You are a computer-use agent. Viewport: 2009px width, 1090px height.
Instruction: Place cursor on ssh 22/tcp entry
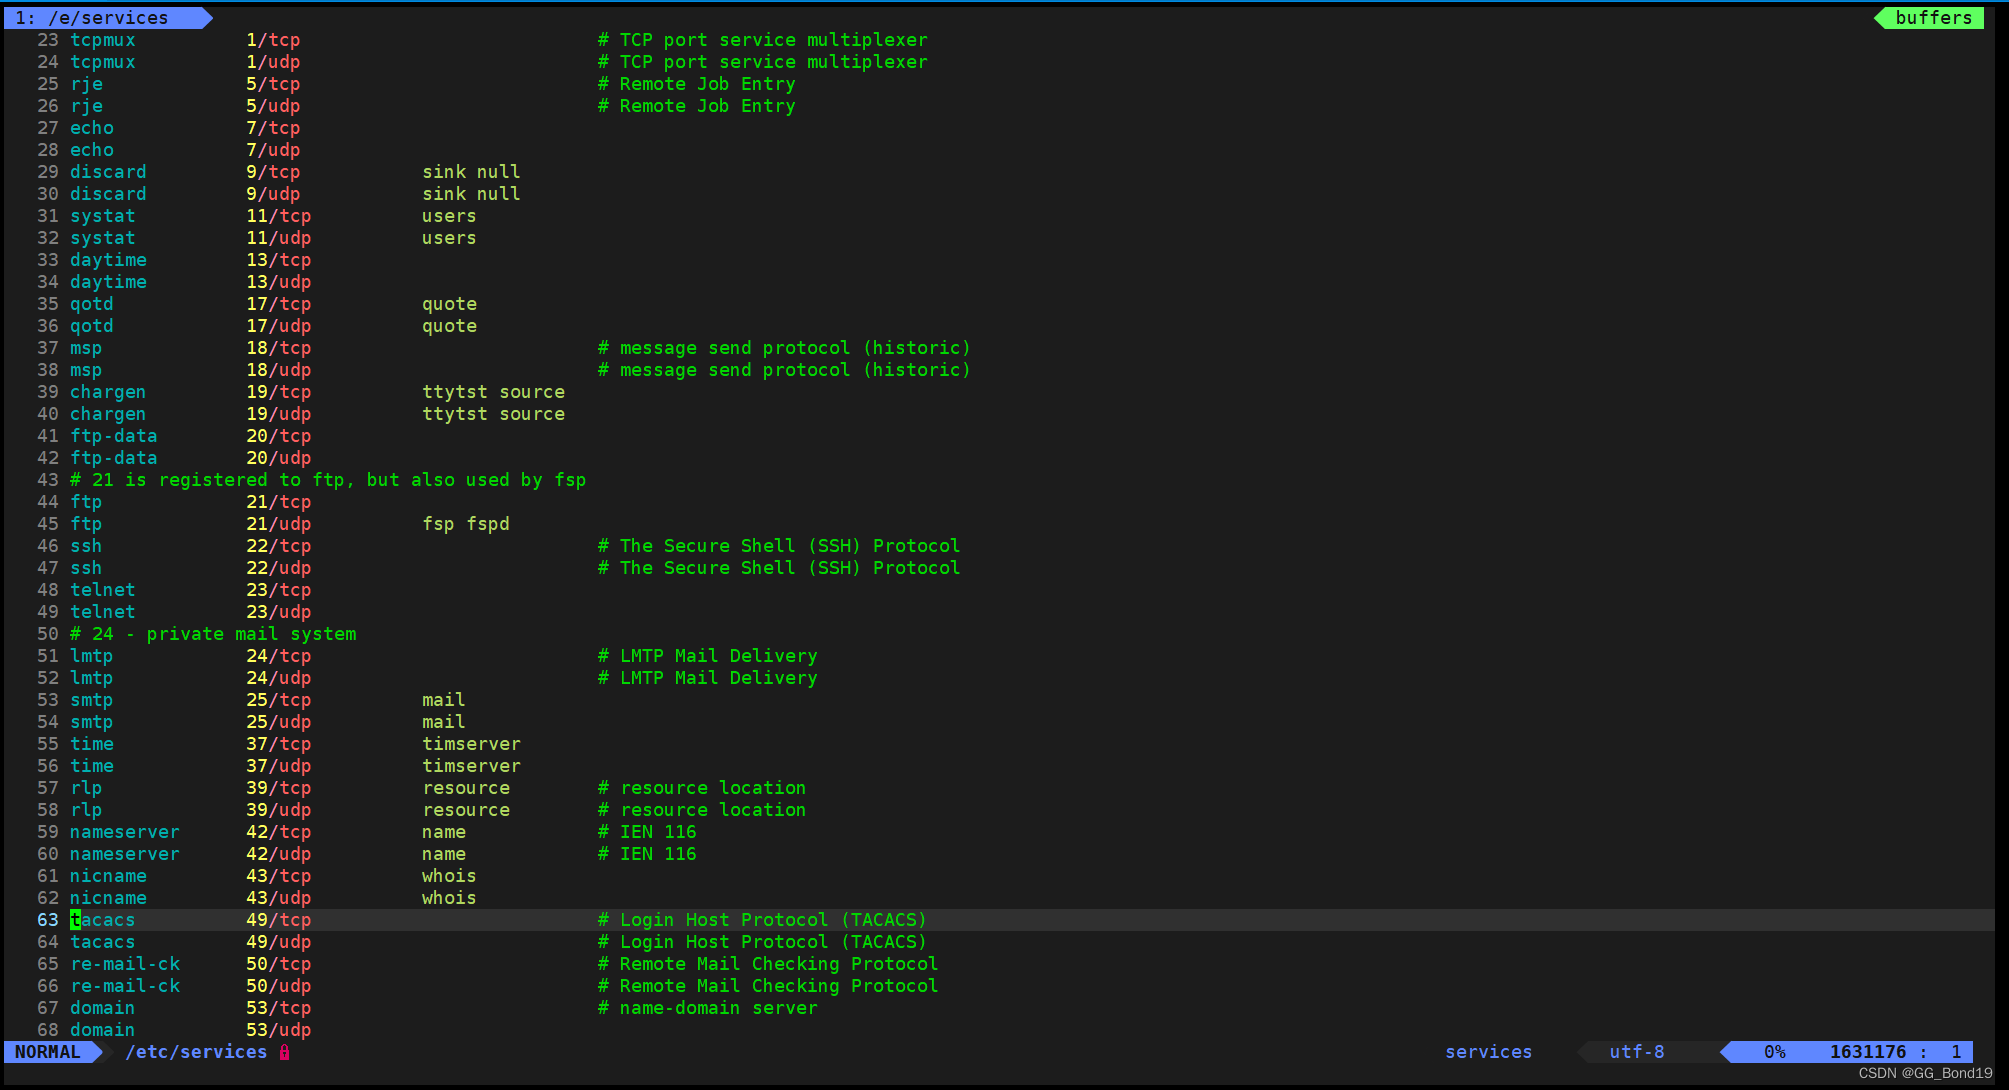[x=86, y=546]
